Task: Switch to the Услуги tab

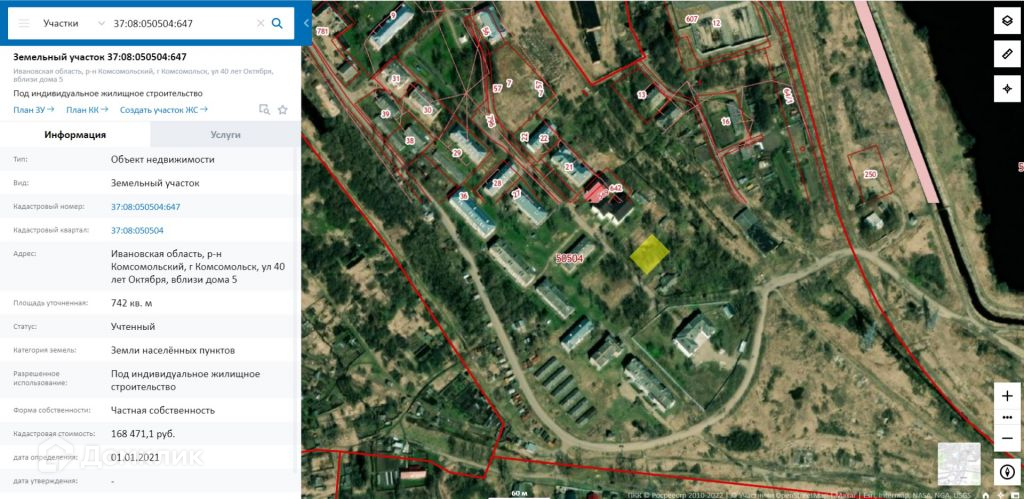Action: tap(225, 135)
